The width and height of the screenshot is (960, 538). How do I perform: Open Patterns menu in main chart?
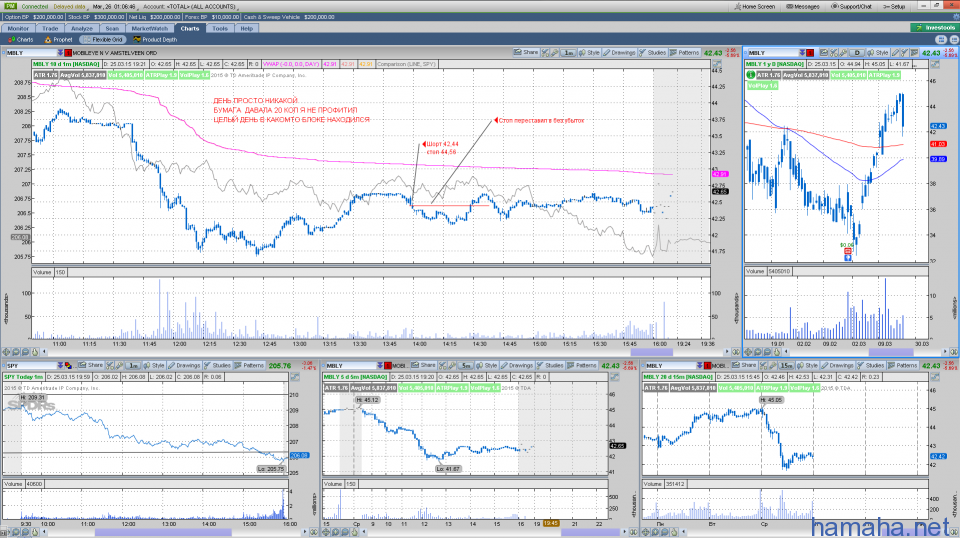click(x=684, y=53)
